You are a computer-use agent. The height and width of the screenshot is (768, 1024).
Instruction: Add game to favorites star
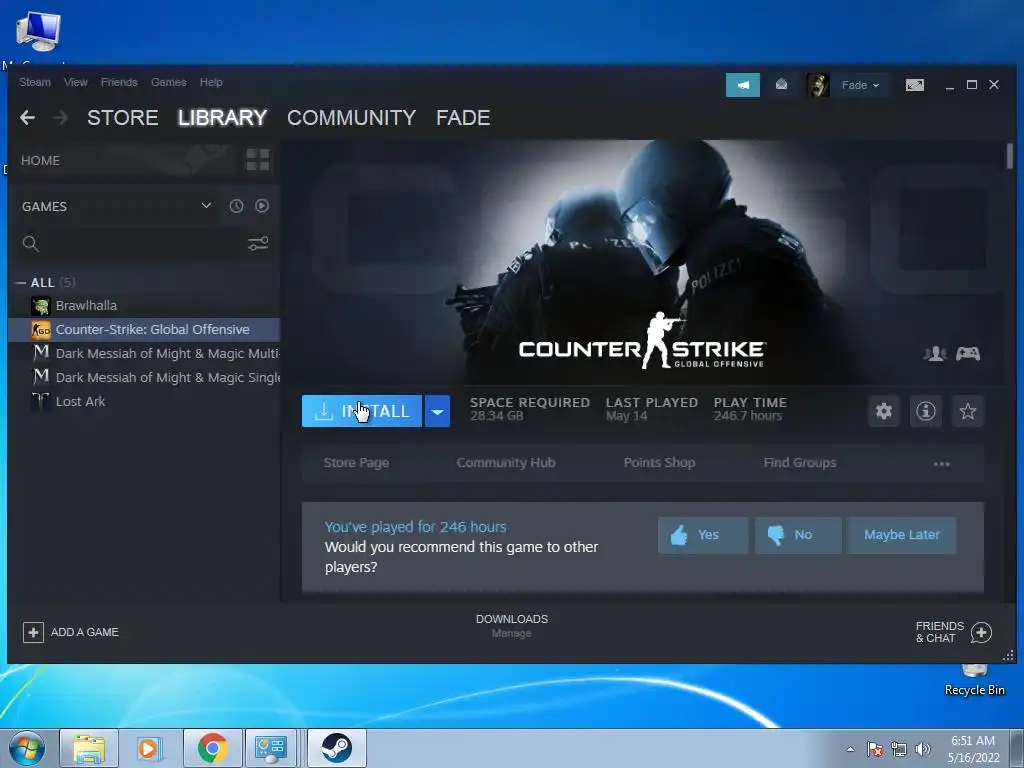[x=967, y=411]
